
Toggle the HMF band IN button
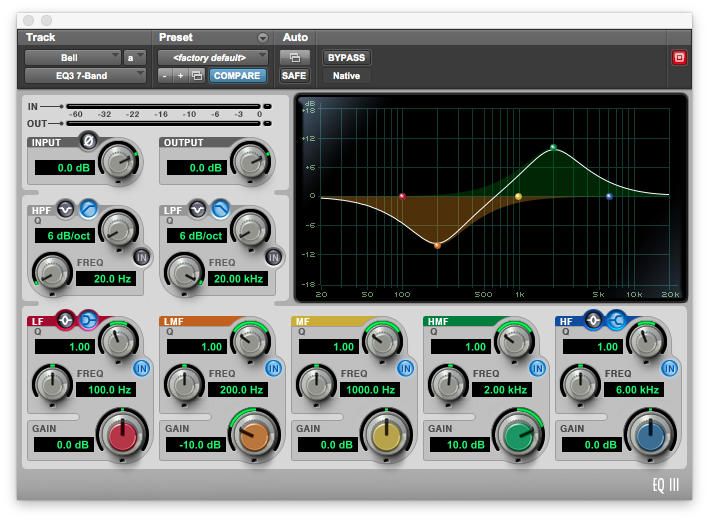point(537,368)
